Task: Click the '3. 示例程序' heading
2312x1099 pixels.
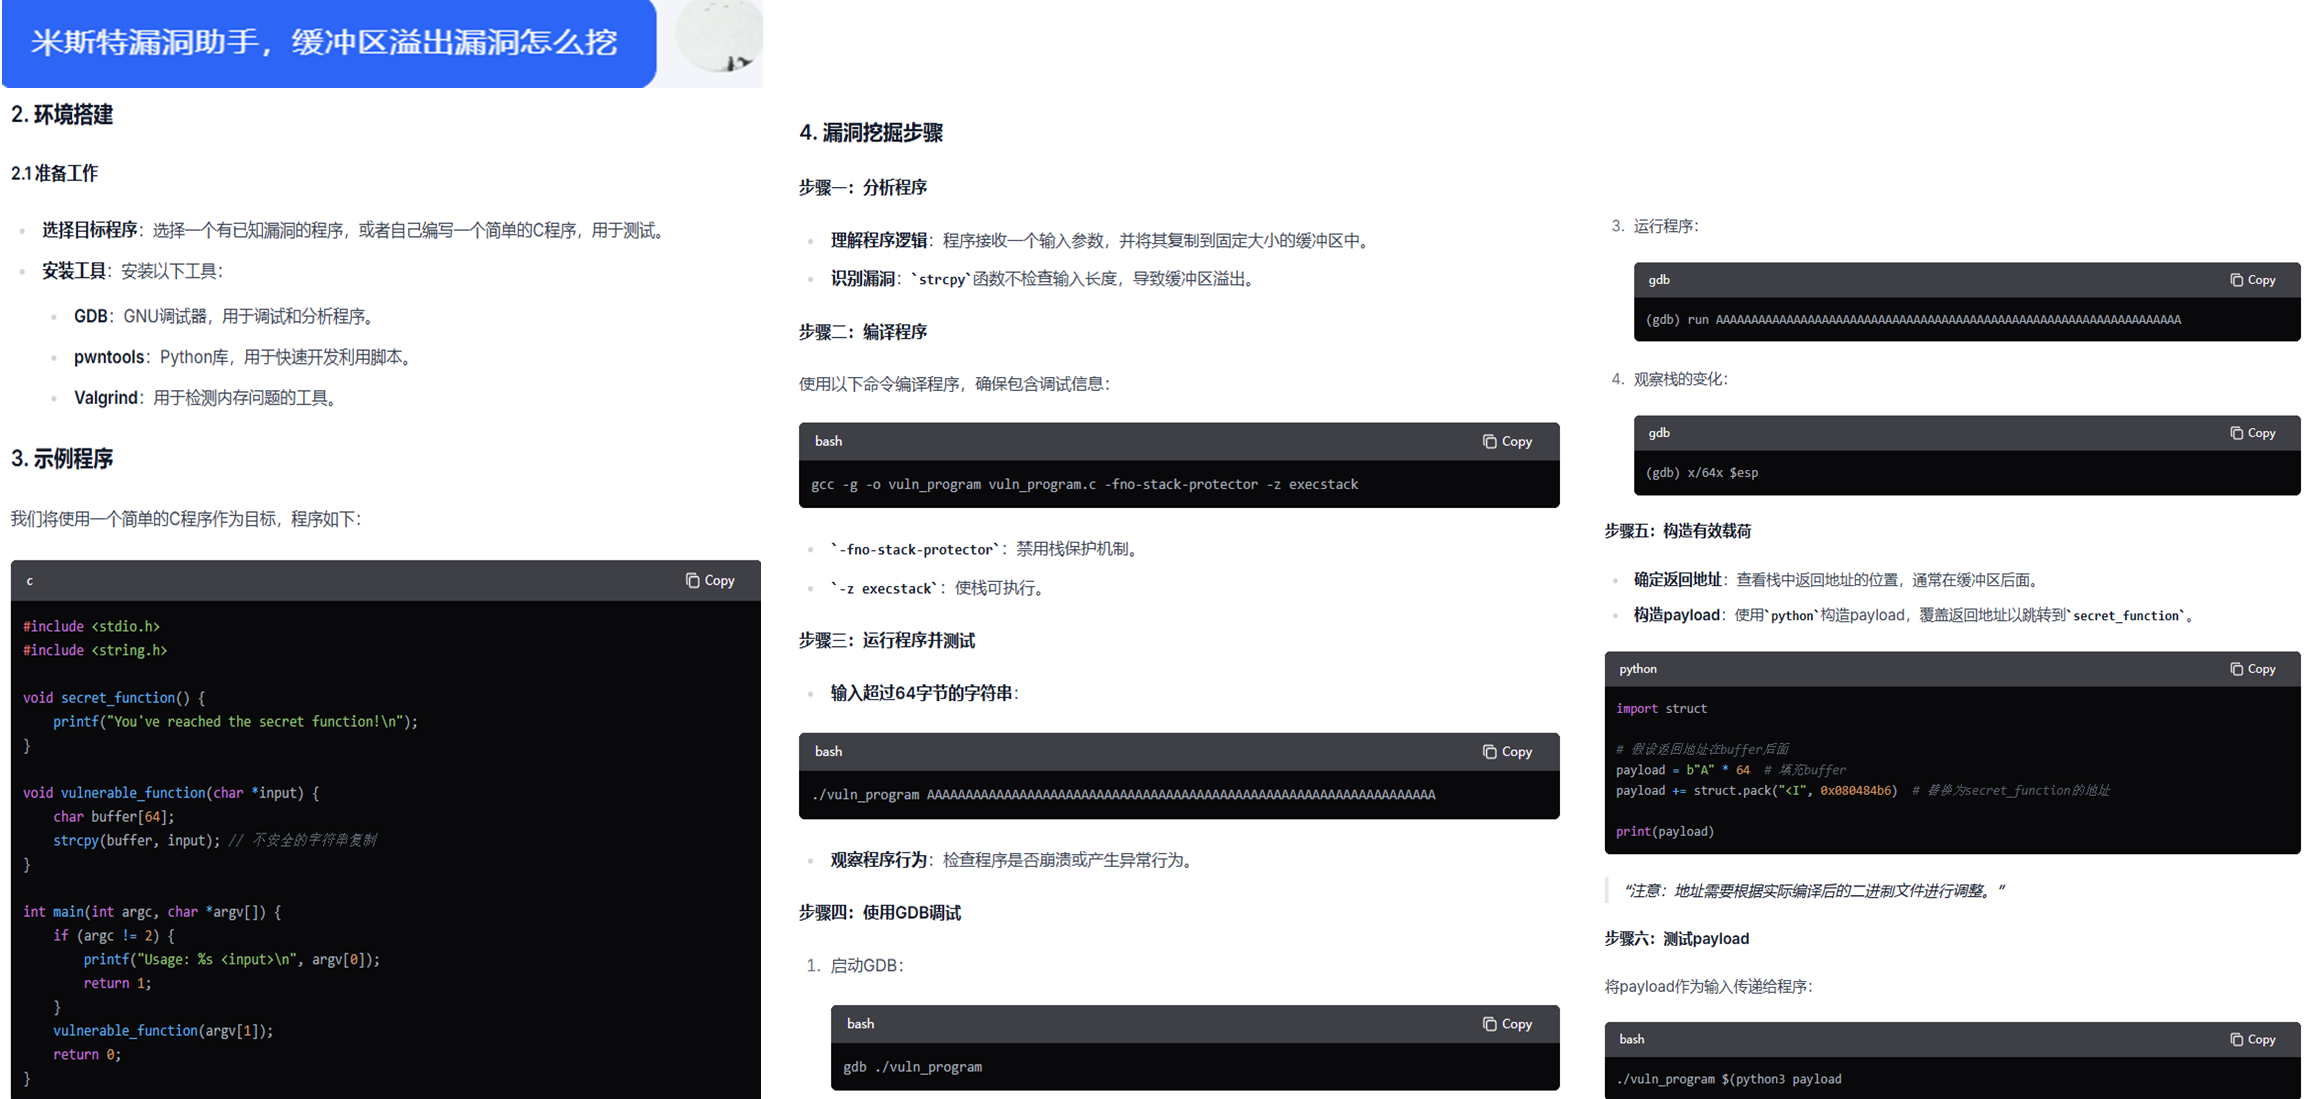Action: [62, 459]
